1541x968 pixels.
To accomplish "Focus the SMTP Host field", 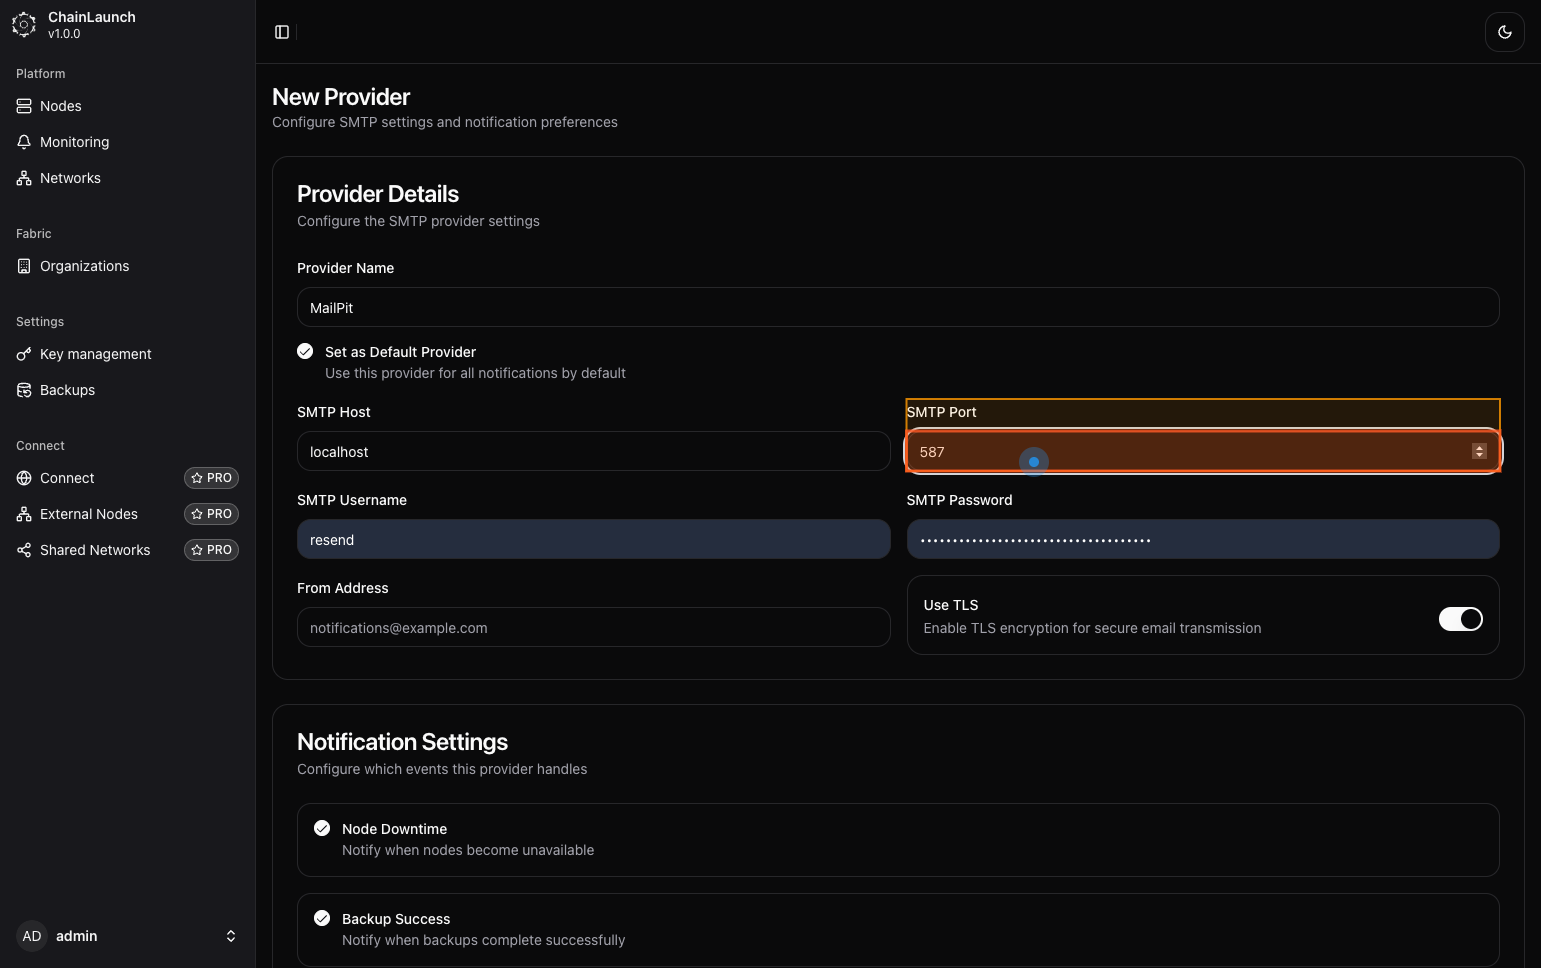I will tap(593, 452).
